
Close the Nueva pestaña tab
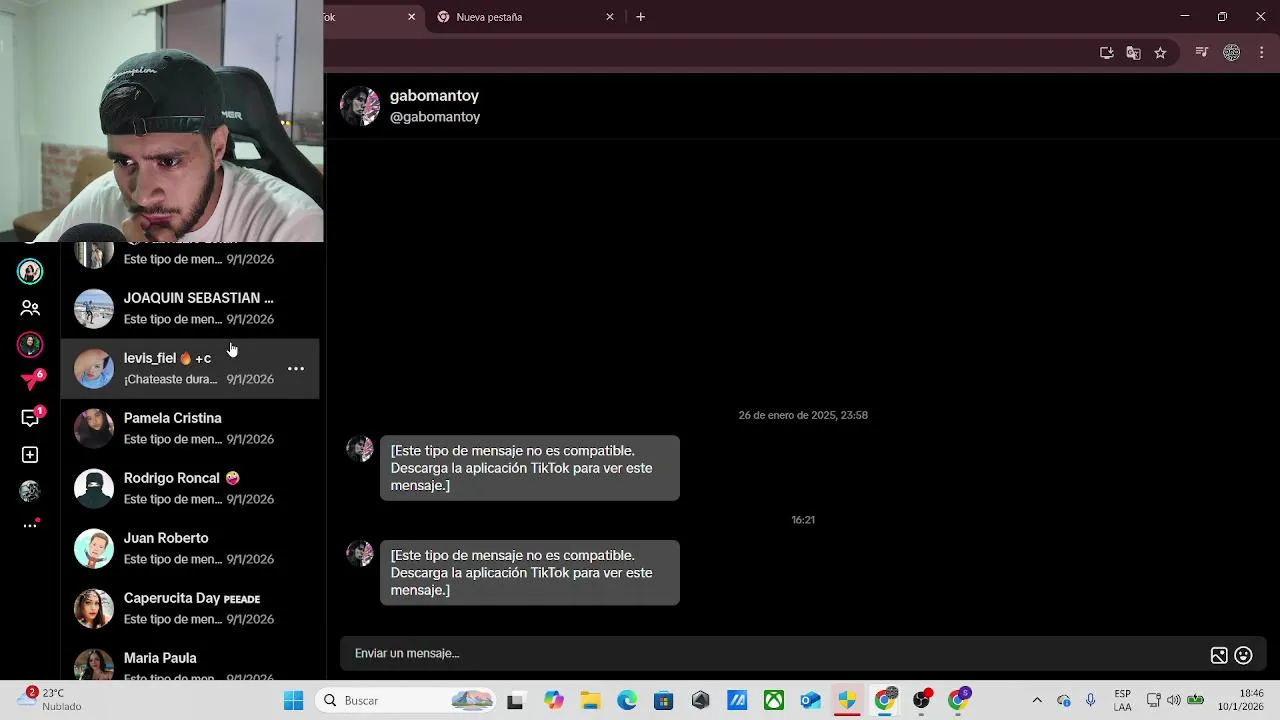(x=610, y=17)
